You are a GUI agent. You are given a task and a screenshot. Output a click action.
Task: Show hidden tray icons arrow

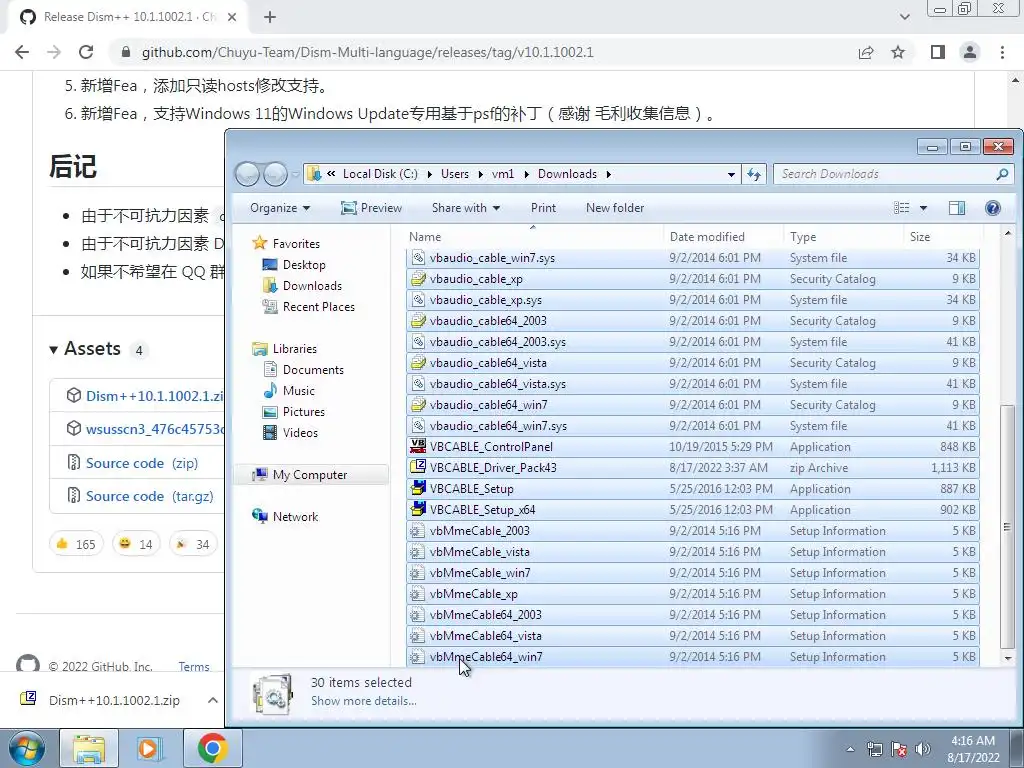tap(850, 749)
